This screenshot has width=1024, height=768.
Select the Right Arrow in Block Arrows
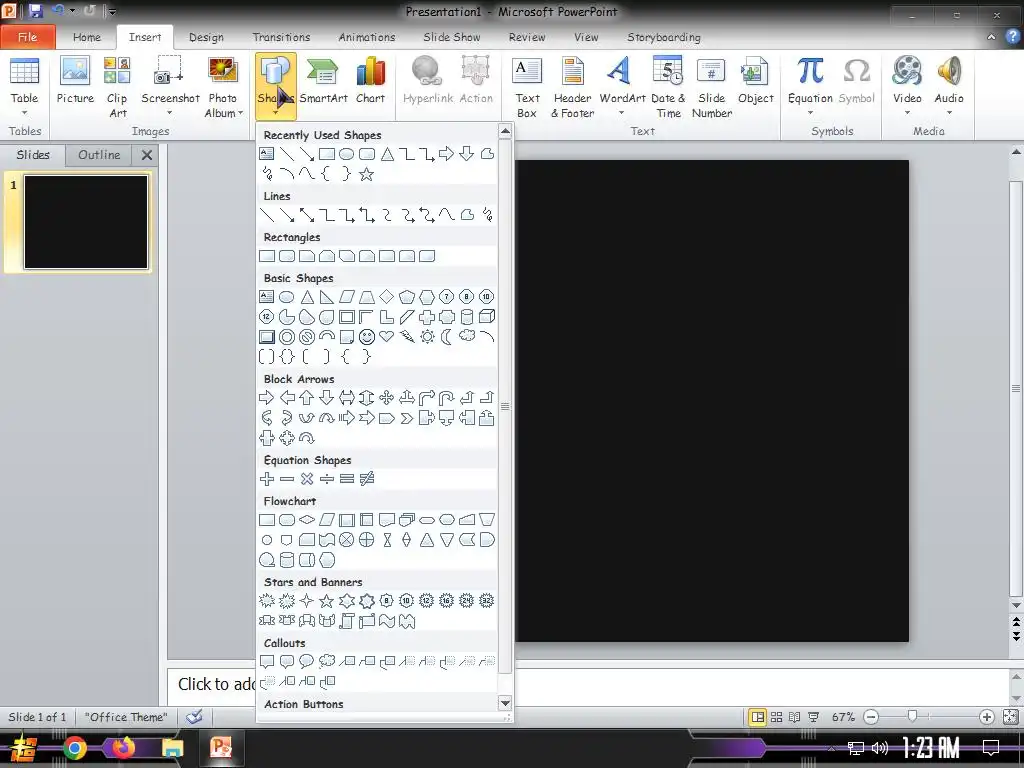click(x=266, y=398)
